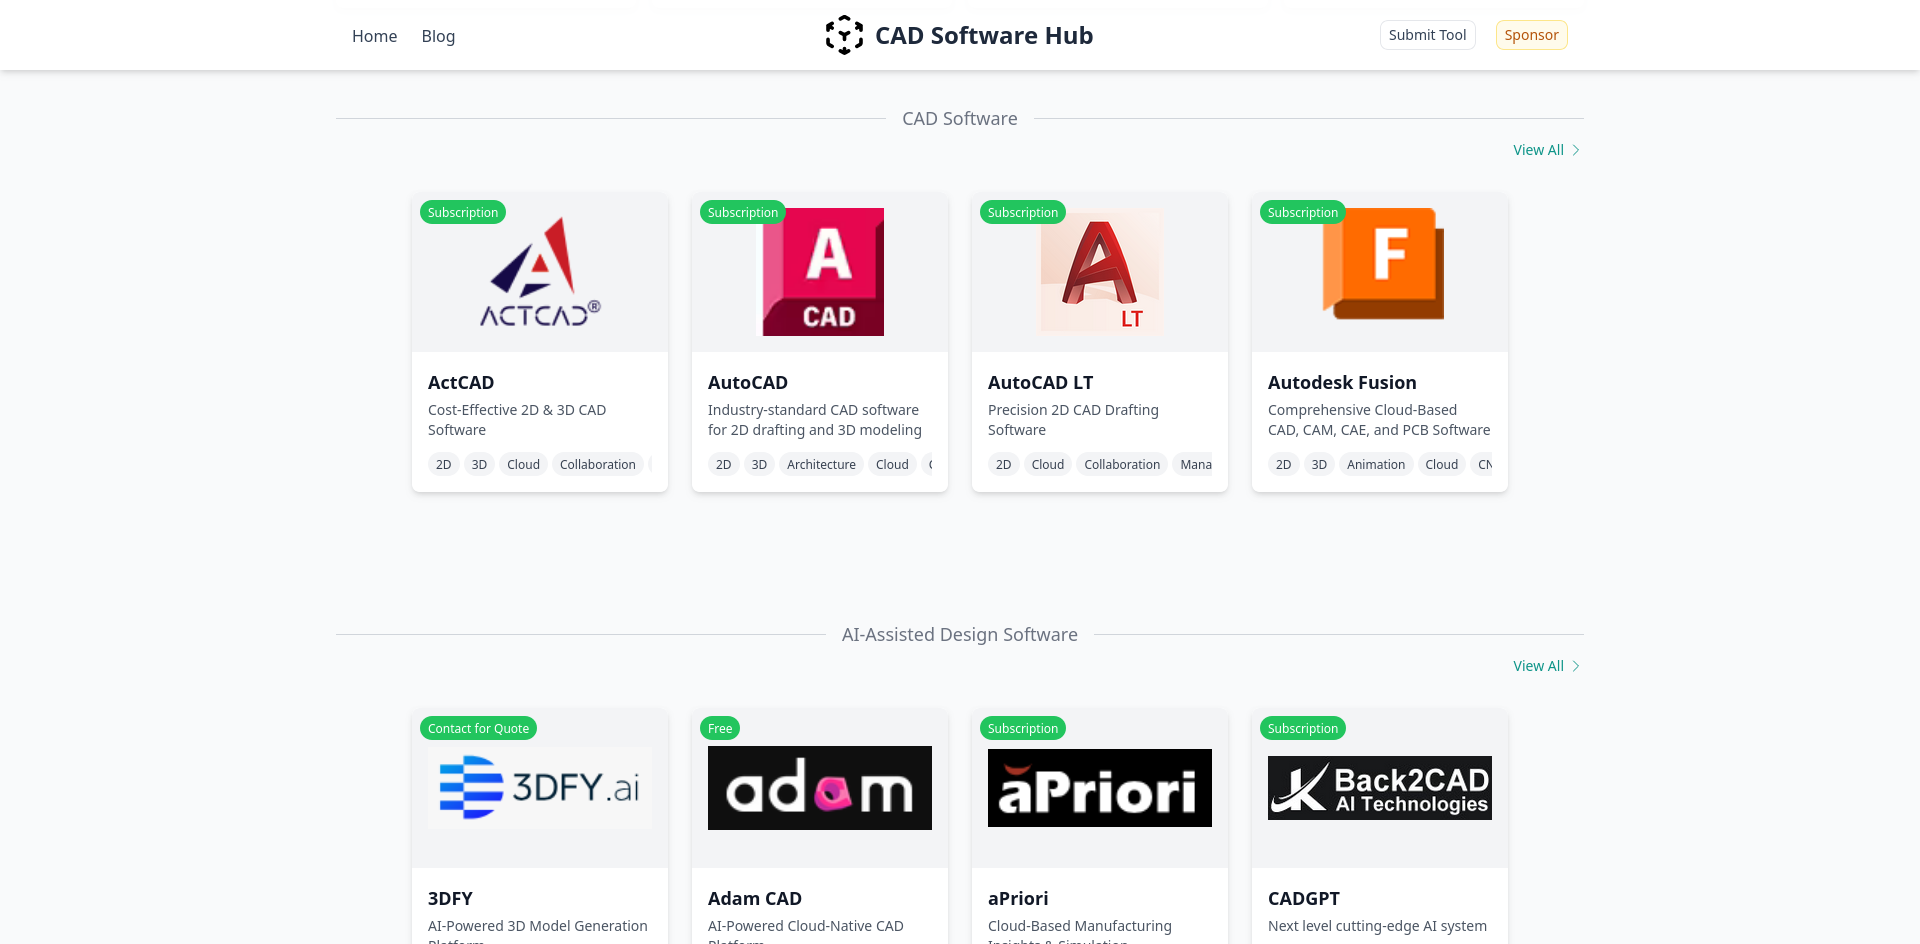Select the Cloud tag on AutoCAD card

[x=892, y=464]
